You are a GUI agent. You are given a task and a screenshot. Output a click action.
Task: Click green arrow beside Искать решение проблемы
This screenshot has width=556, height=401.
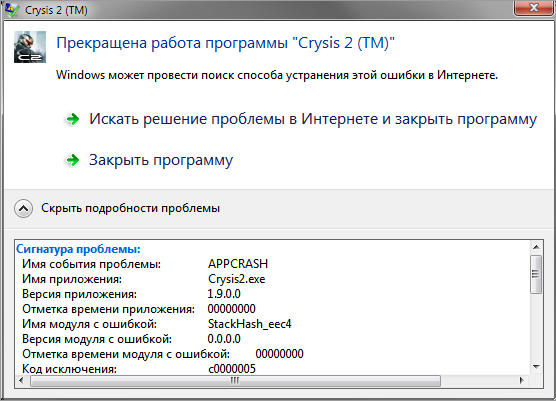pos(73,119)
